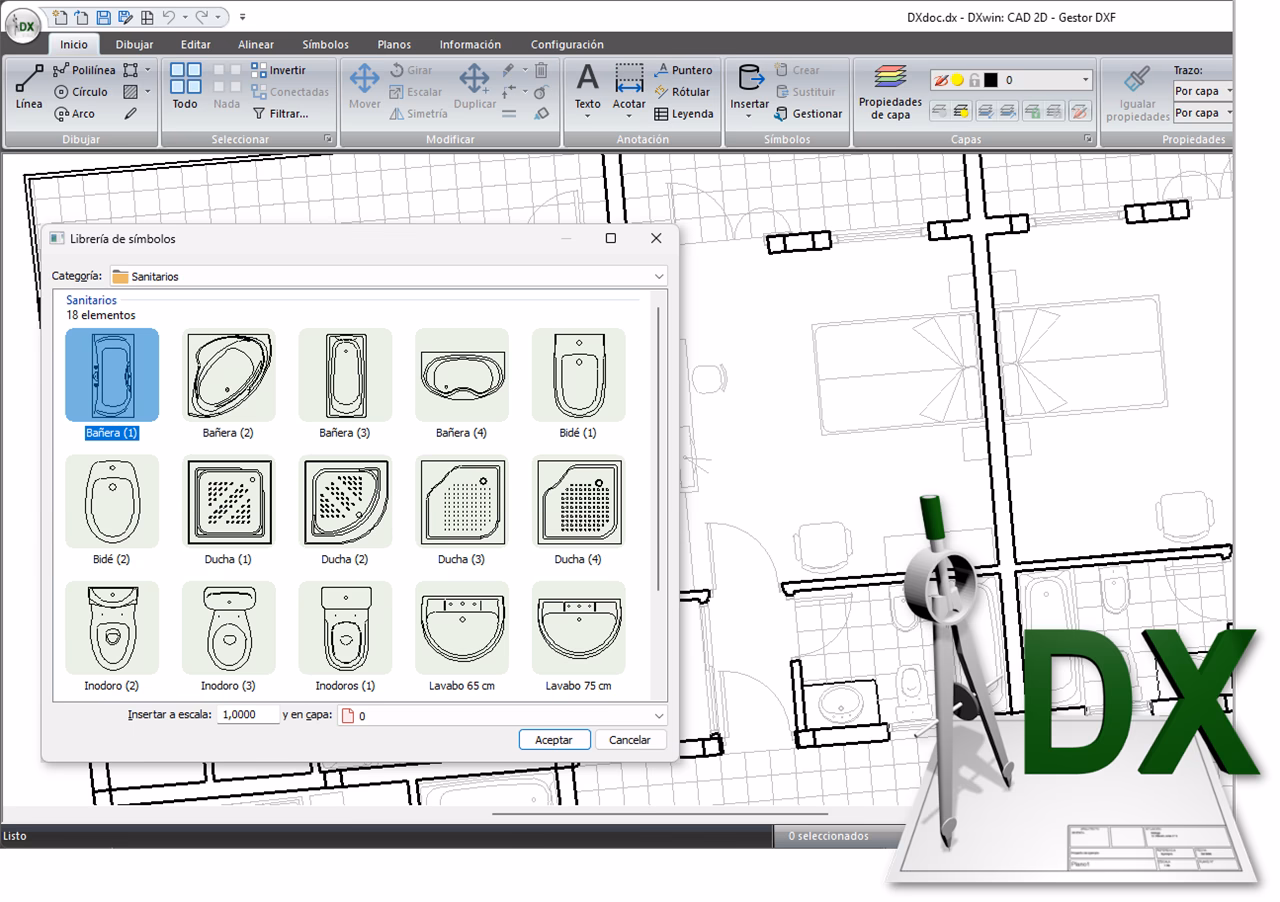Image resolution: width=1280 pixels, height=902 pixels.
Task: Click the eraser icon in Modificar
Action: (541, 114)
